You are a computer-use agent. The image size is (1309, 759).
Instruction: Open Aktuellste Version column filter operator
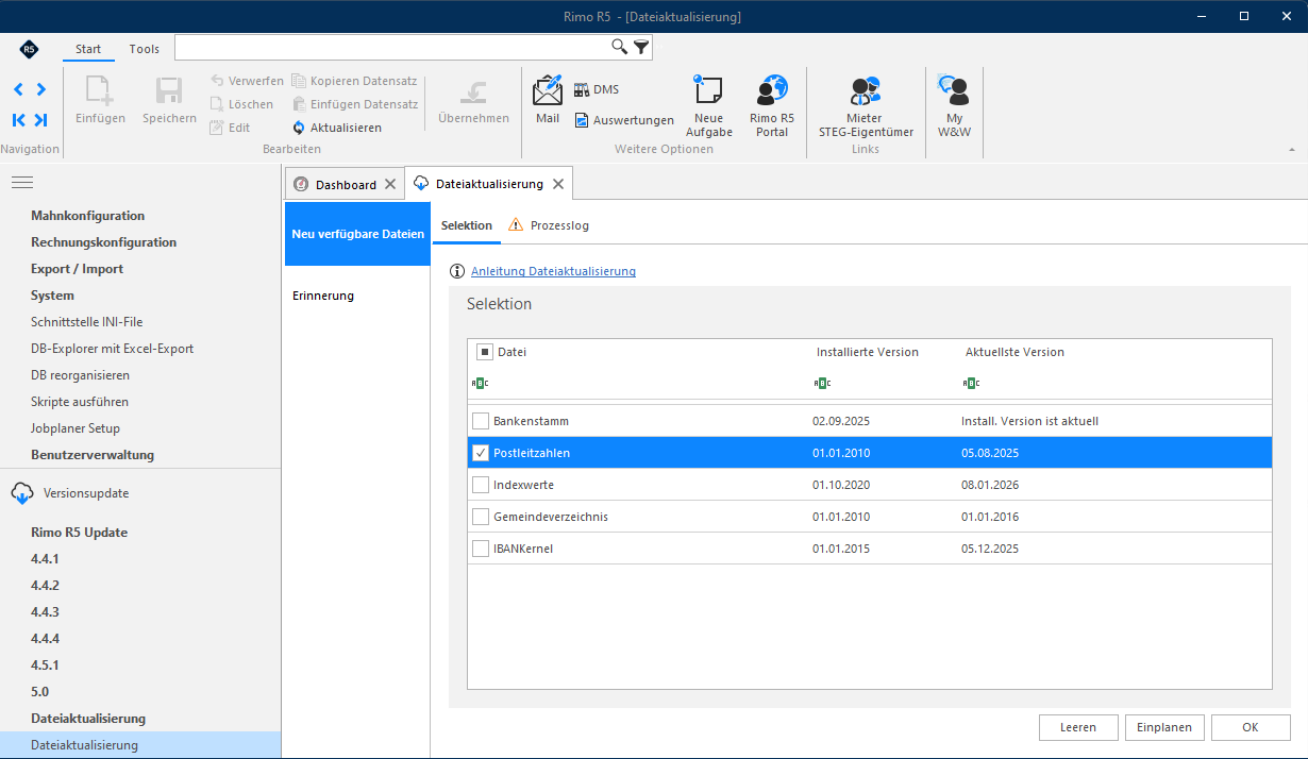[971, 383]
